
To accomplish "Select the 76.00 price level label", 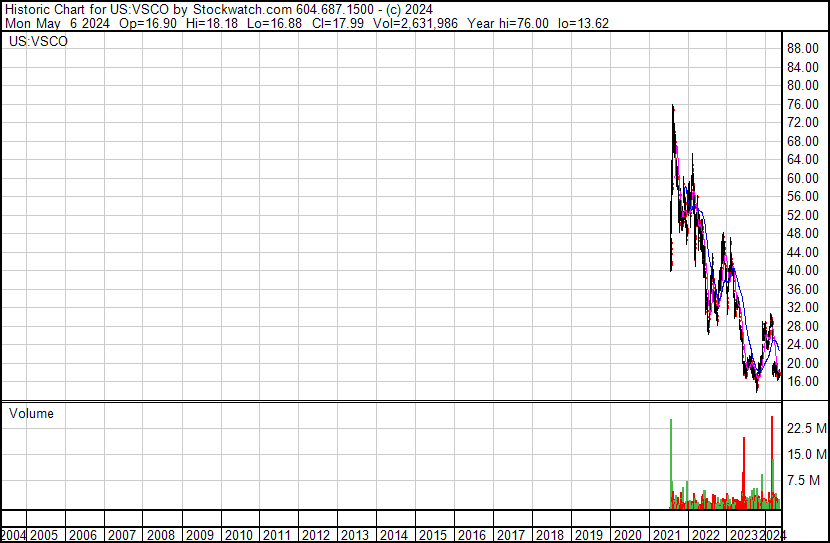I will coord(803,104).
